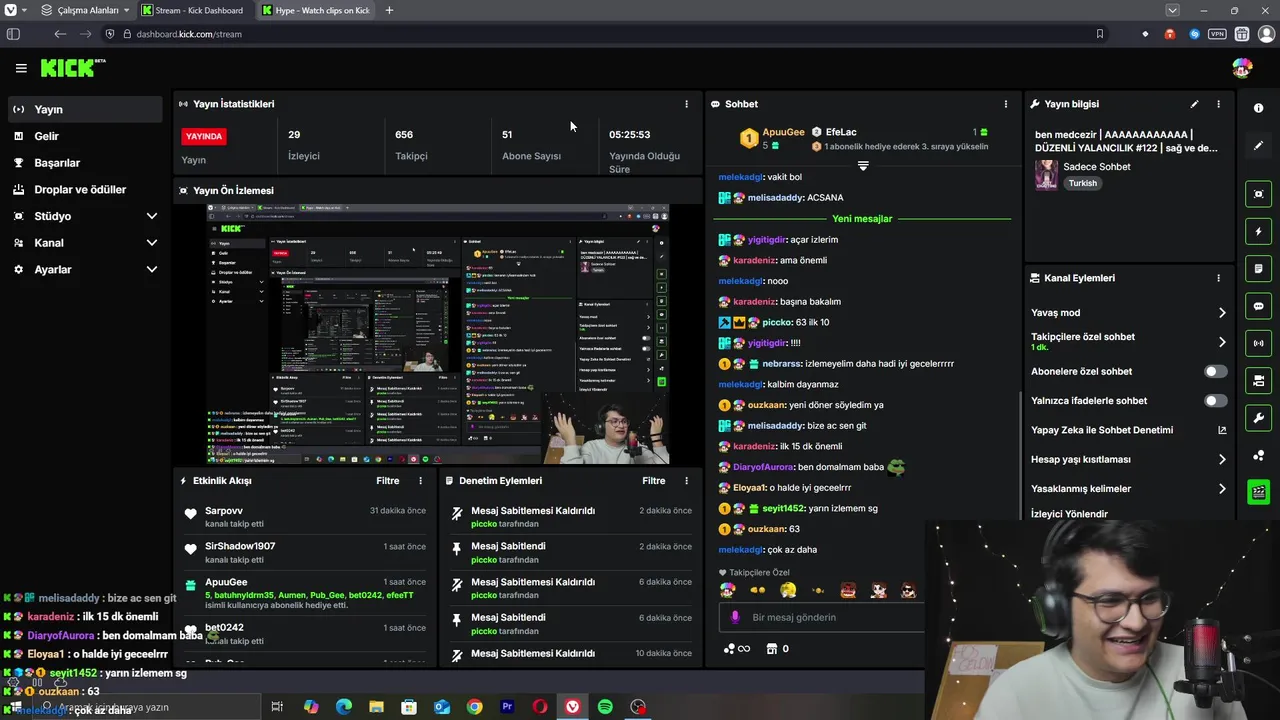The width and height of the screenshot is (1280, 720).
Task: Open Google Chrome from the taskbar
Action: [x=474, y=707]
